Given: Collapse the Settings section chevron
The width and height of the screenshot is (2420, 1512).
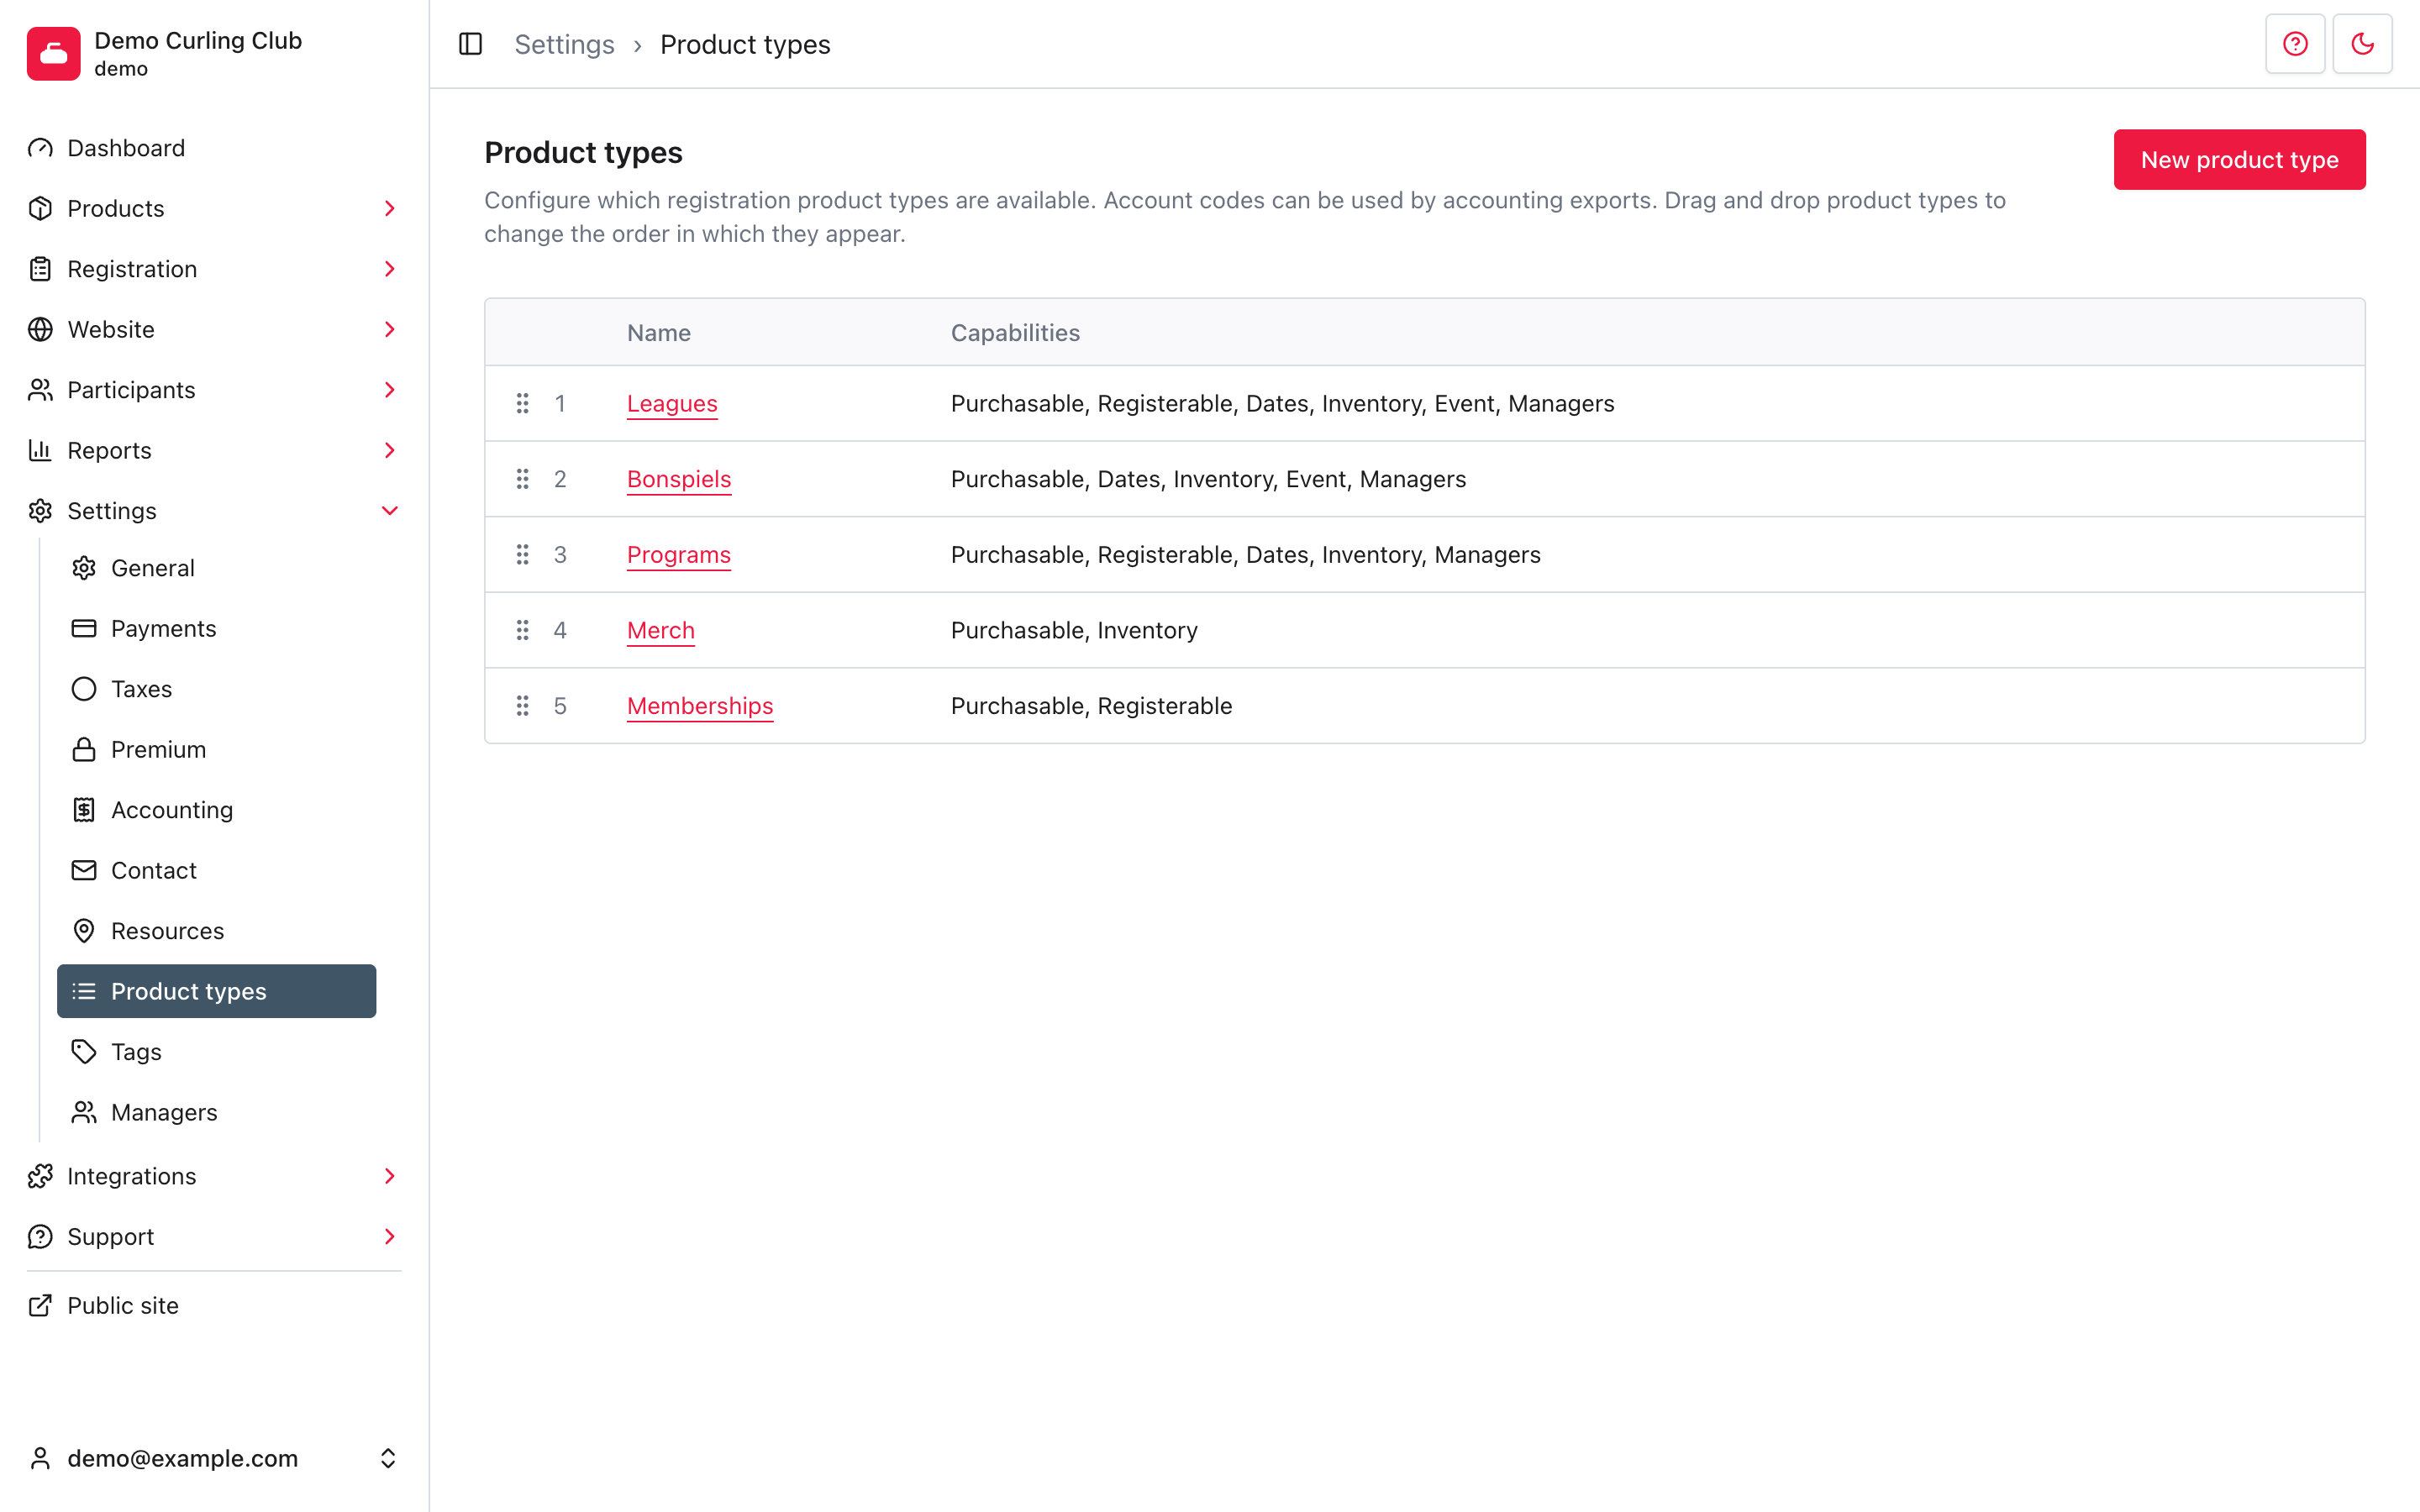Looking at the screenshot, I should pos(390,511).
